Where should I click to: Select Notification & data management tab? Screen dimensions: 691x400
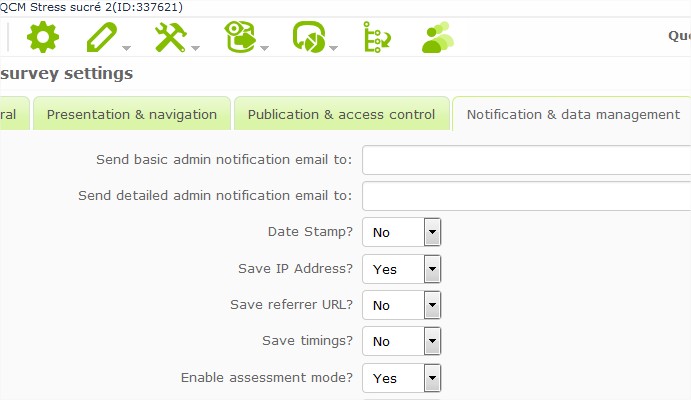coord(573,114)
